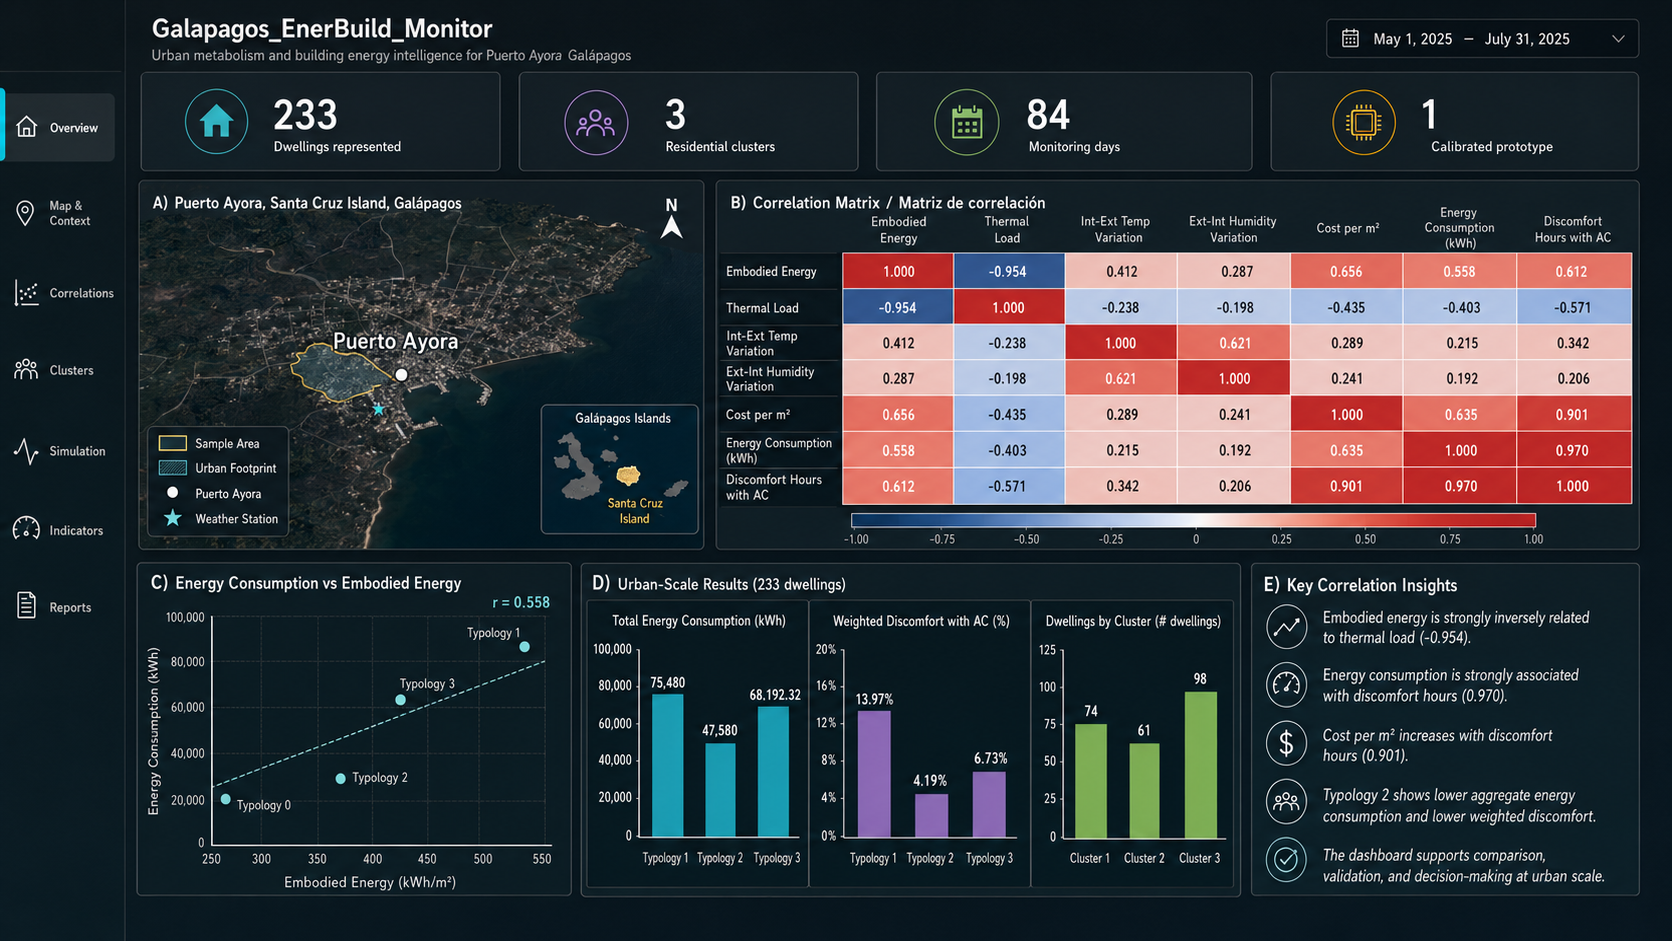Click the north arrow compass on map
The height and width of the screenshot is (941, 1672).
(672, 219)
